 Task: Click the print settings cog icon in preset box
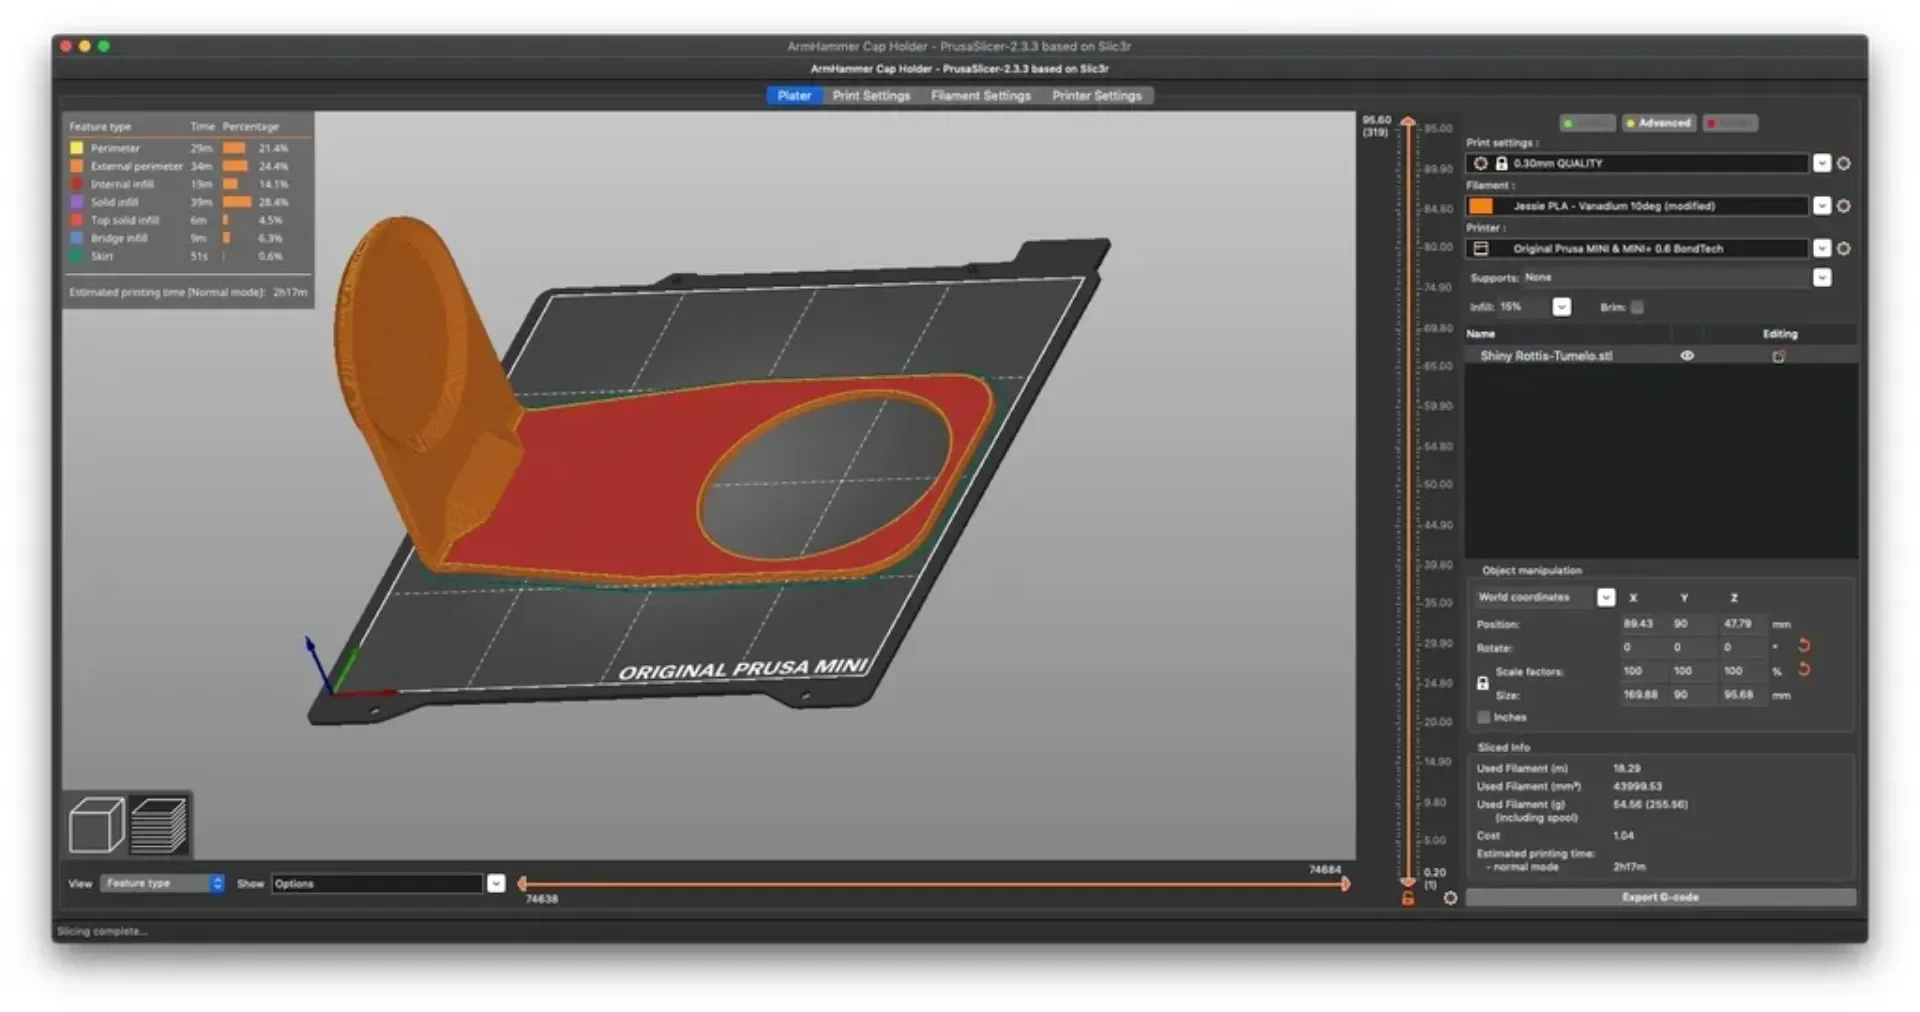tap(1481, 163)
